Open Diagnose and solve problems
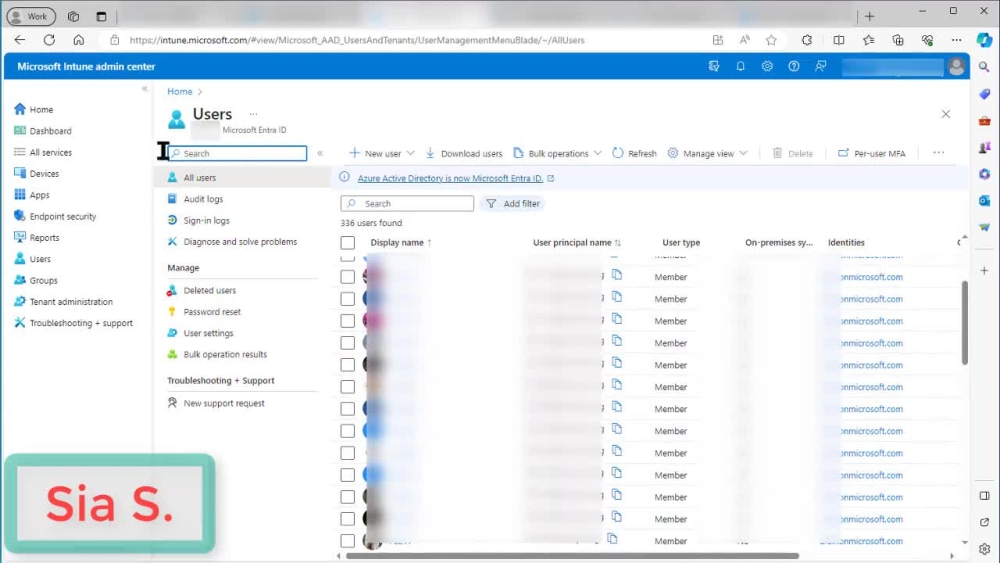 coord(242,242)
